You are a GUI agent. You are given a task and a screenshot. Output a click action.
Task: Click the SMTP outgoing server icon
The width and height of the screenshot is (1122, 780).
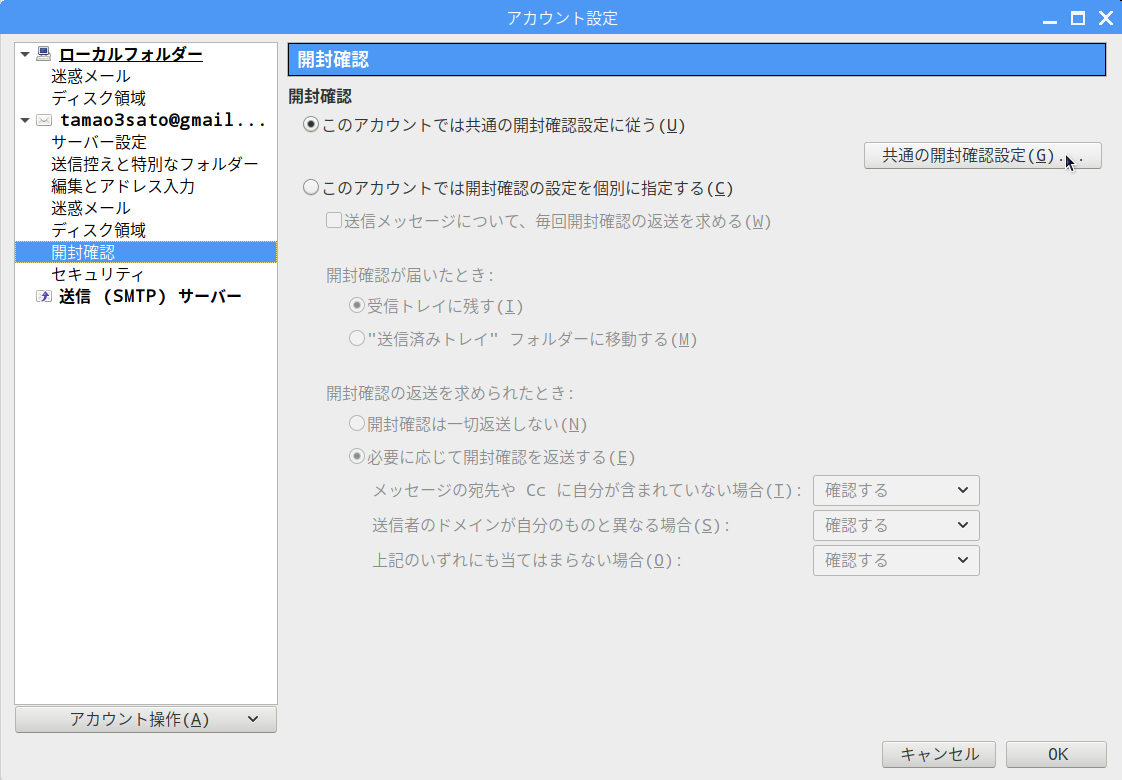pos(44,296)
